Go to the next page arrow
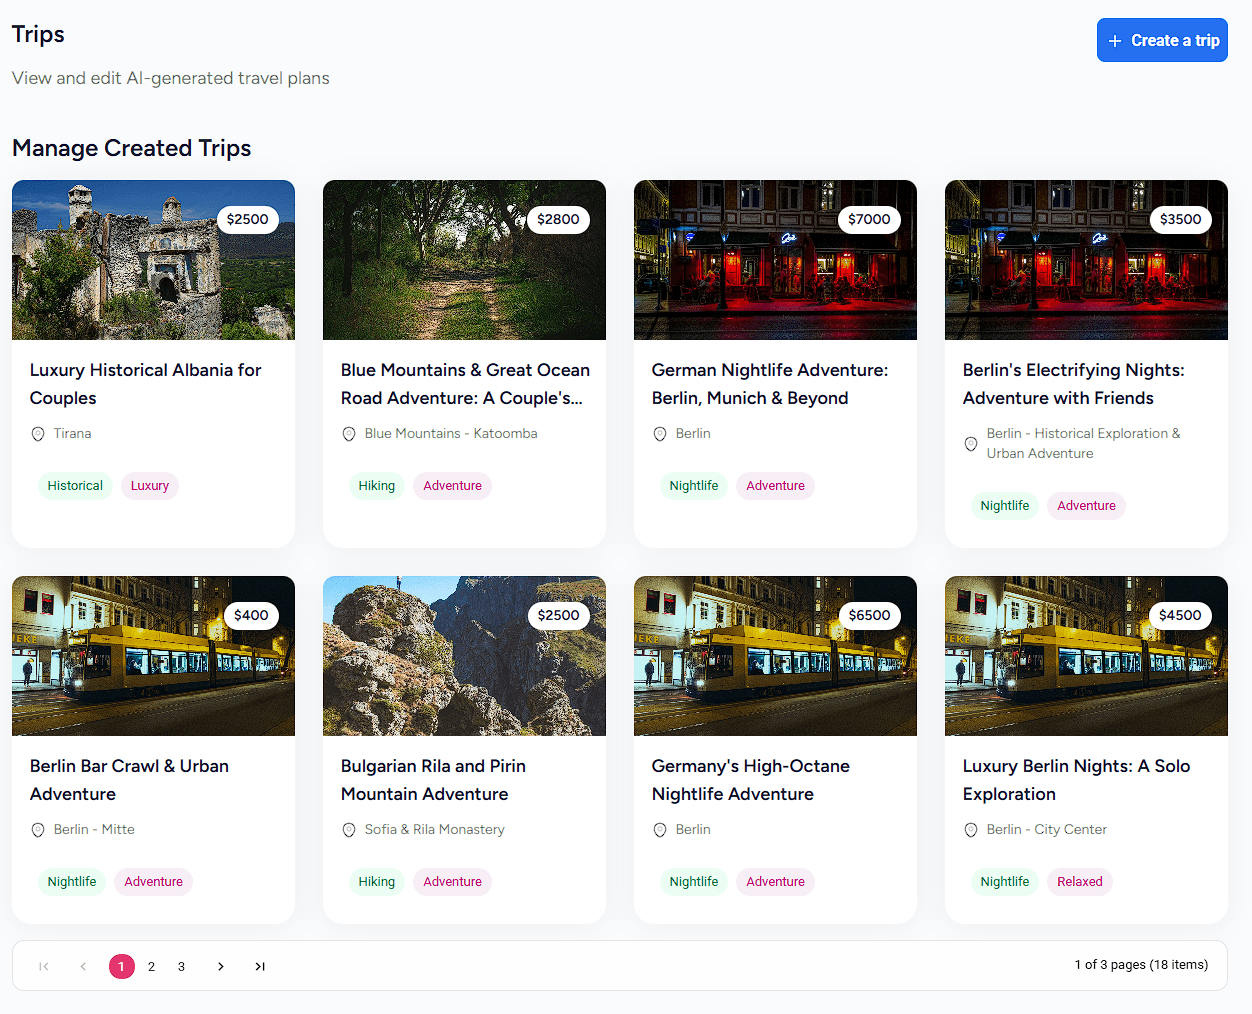 221,966
